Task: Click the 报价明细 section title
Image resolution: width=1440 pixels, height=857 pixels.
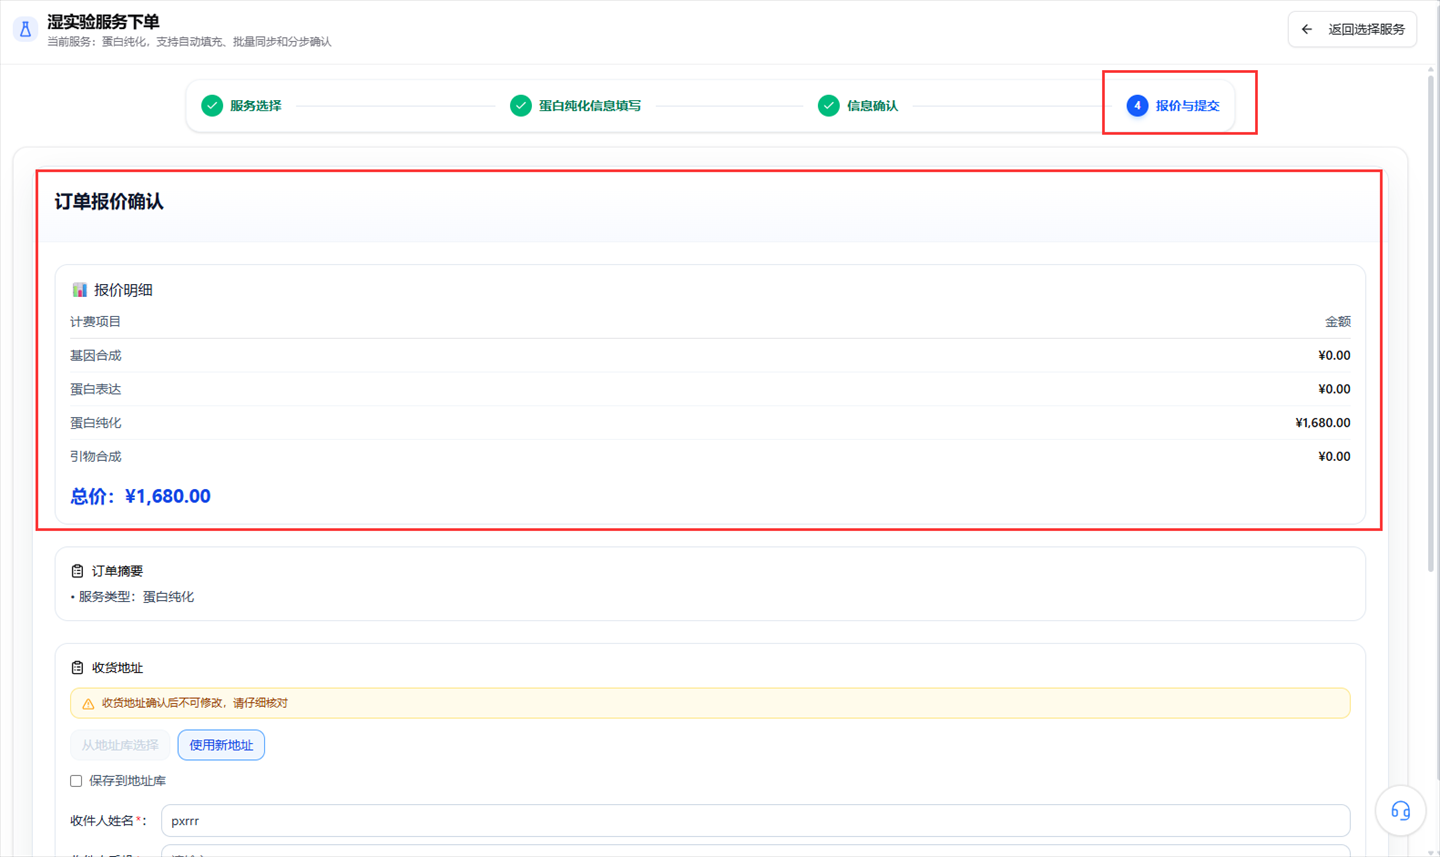Action: coord(123,290)
